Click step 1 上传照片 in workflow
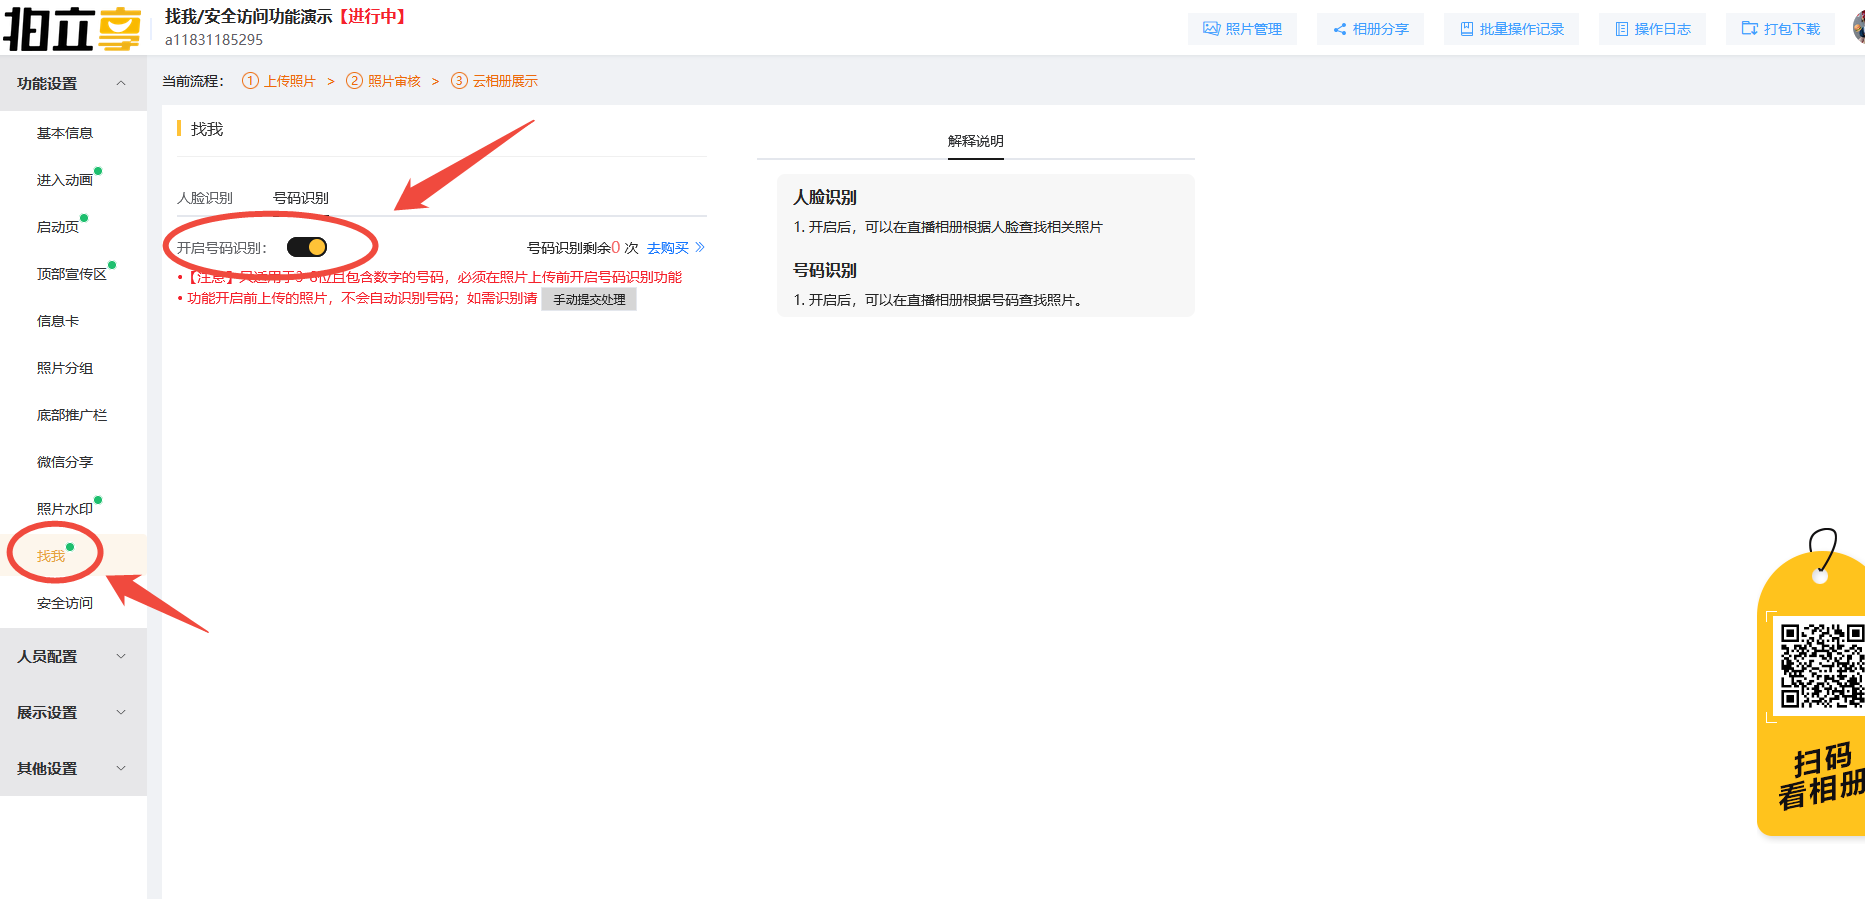 [x=279, y=81]
